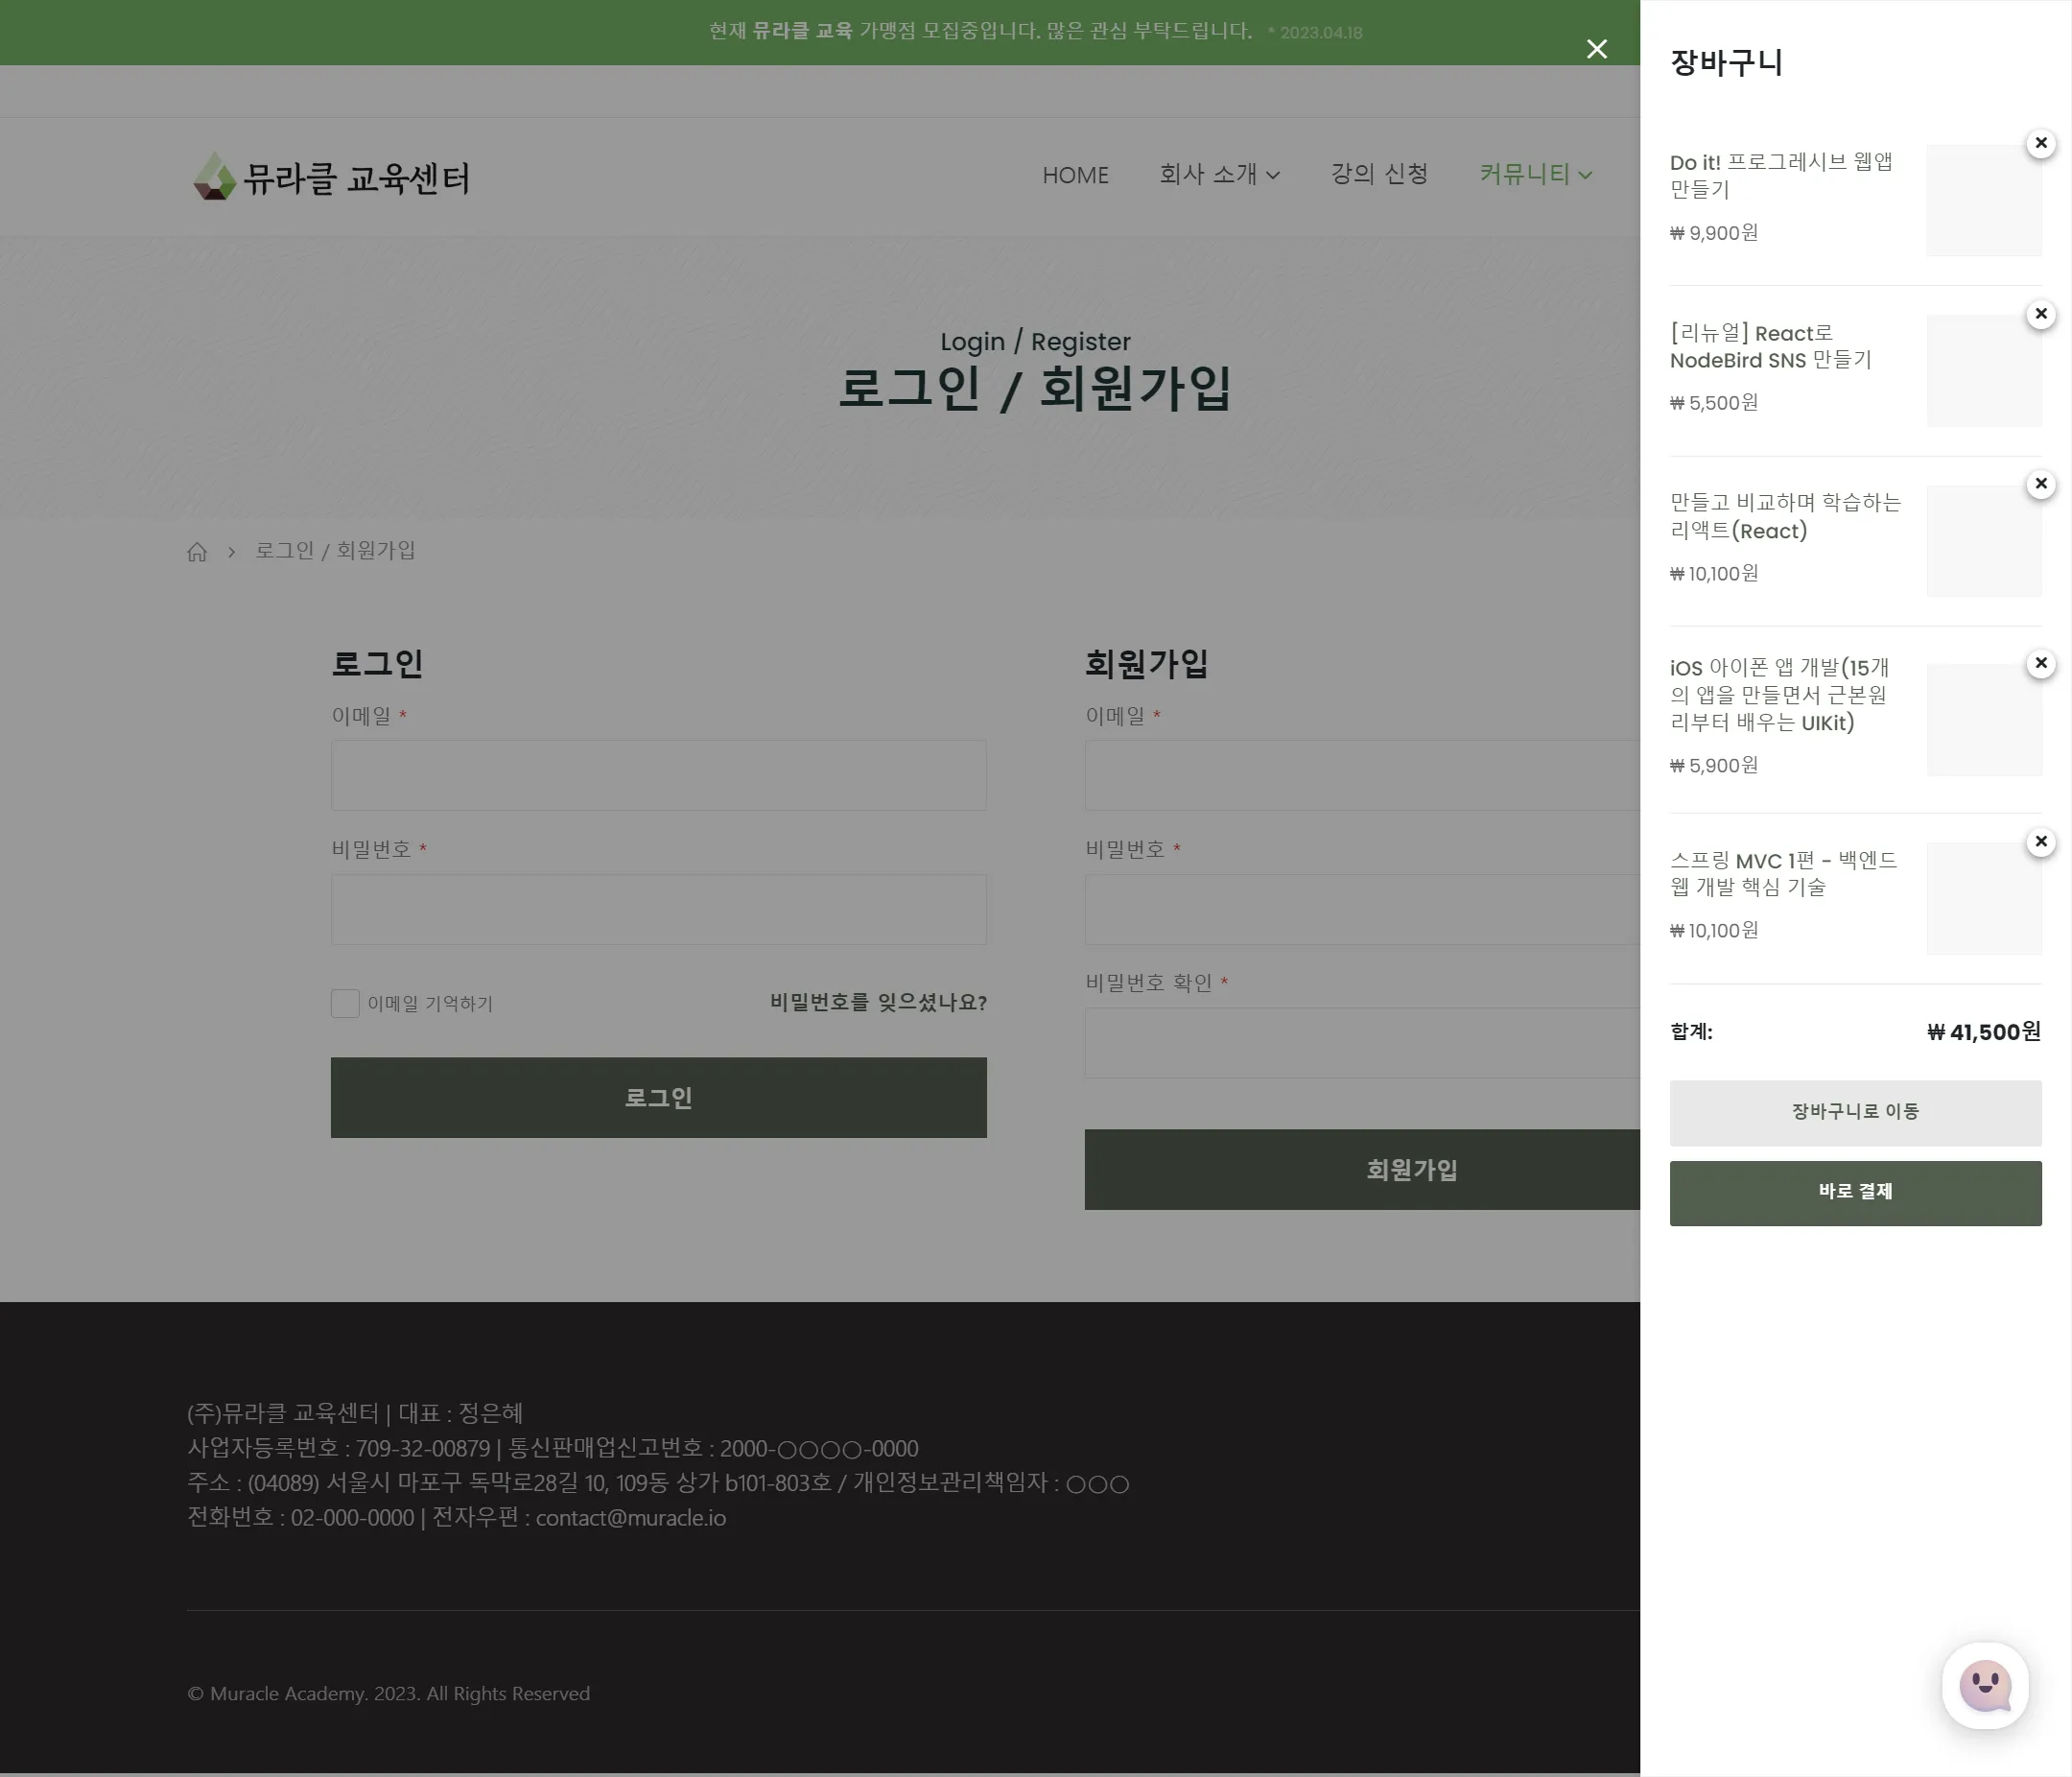
Task: Click thumbnail of '학습하는 리액트(React)' item
Action: [x=1984, y=541]
